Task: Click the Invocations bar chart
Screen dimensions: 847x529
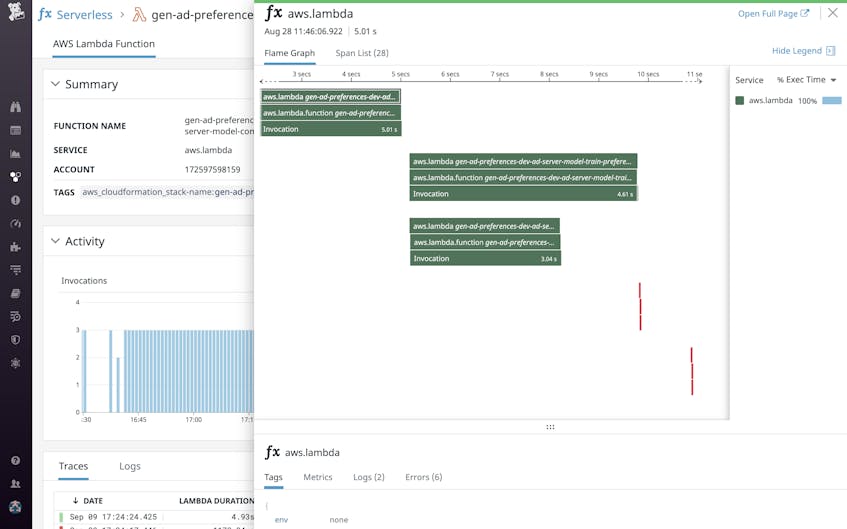Action: [x=166, y=358]
